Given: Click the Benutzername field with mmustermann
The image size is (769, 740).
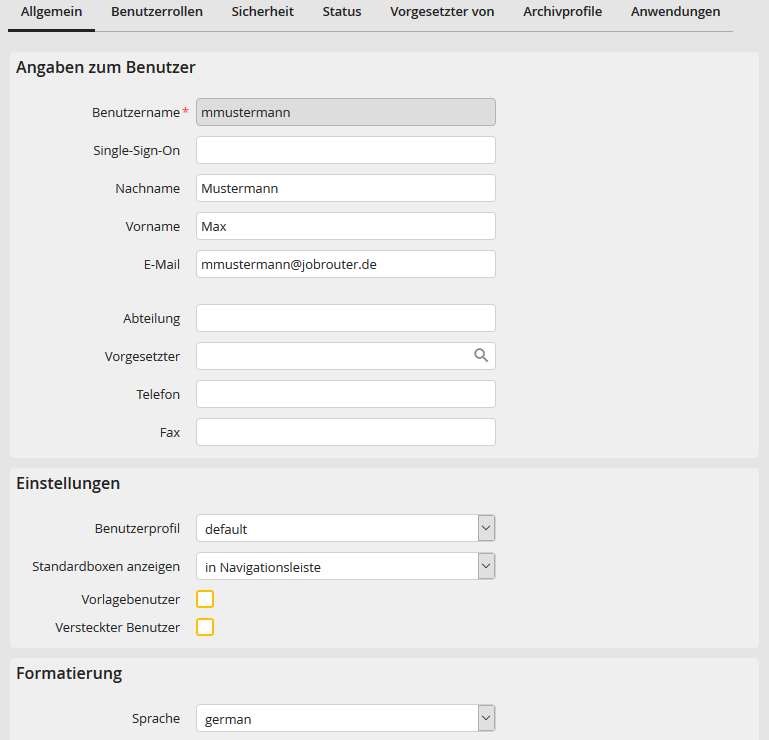Looking at the screenshot, I should (x=346, y=112).
